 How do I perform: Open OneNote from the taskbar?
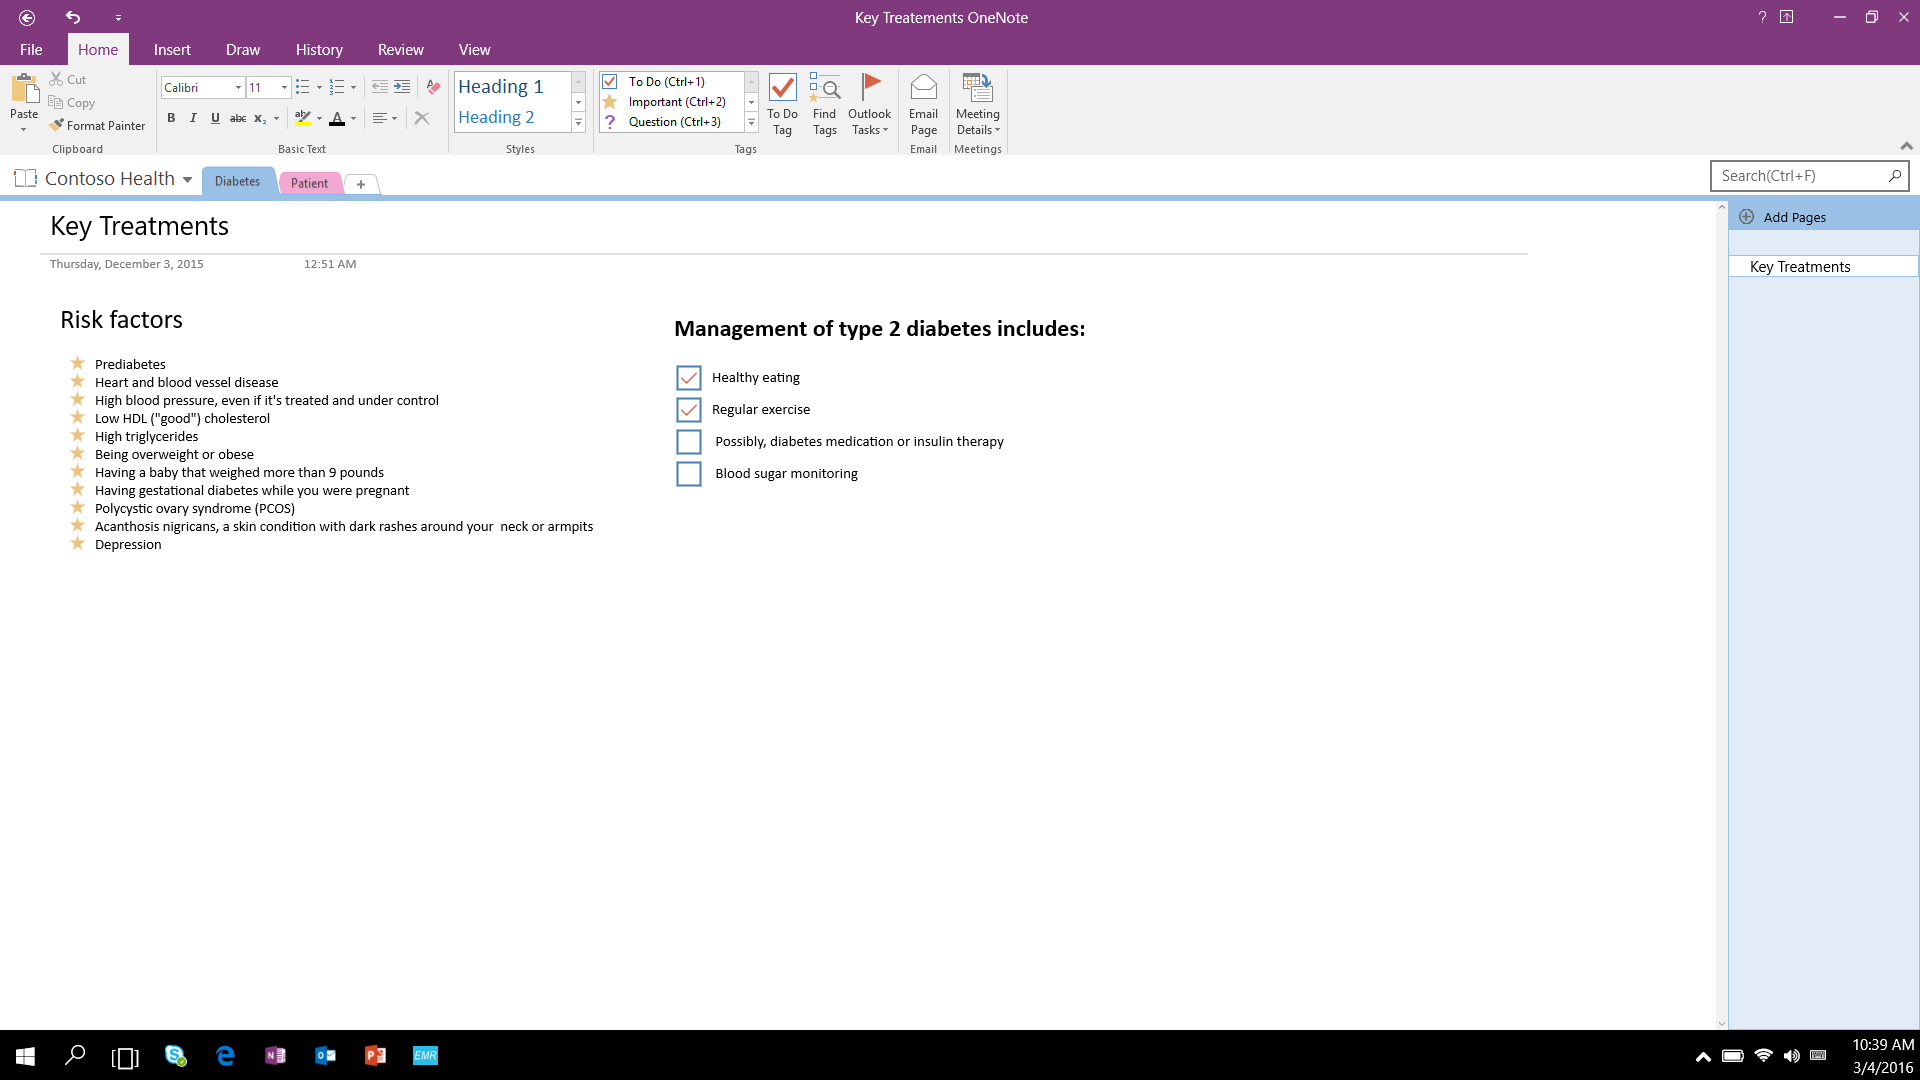[275, 1055]
